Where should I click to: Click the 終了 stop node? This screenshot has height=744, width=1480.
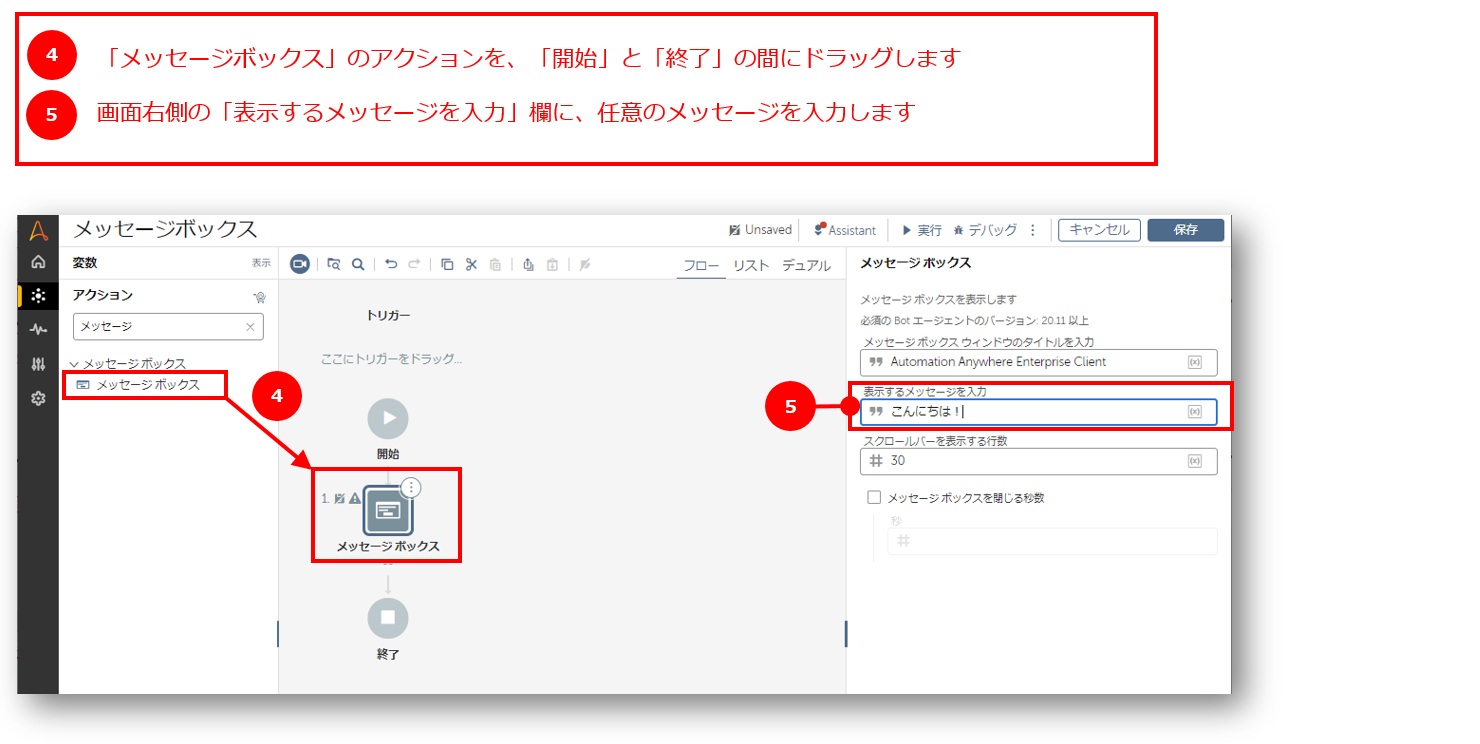click(x=388, y=618)
